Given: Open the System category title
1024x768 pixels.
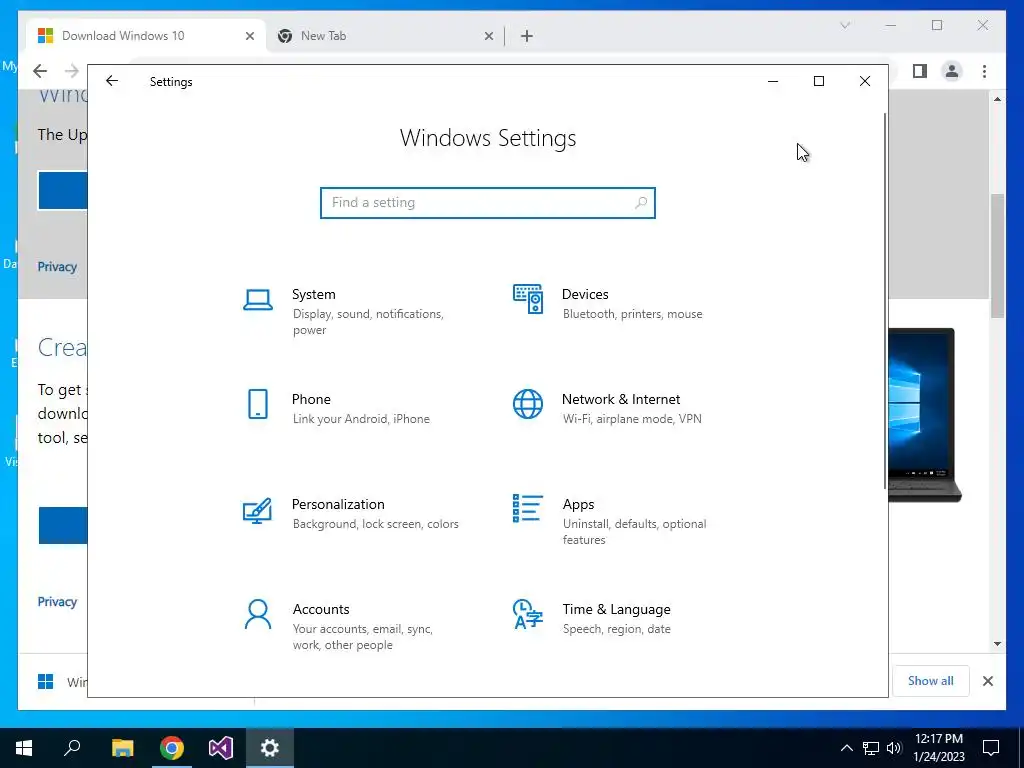Looking at the screenshot, I should 313,295.
